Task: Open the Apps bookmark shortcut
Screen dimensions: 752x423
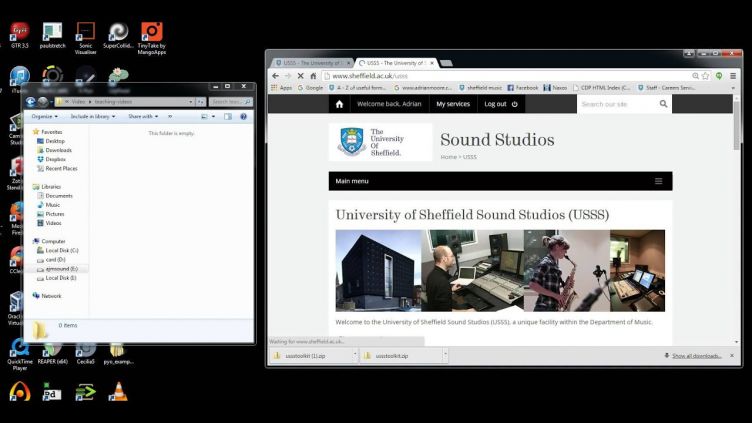Action: (282, 88)
